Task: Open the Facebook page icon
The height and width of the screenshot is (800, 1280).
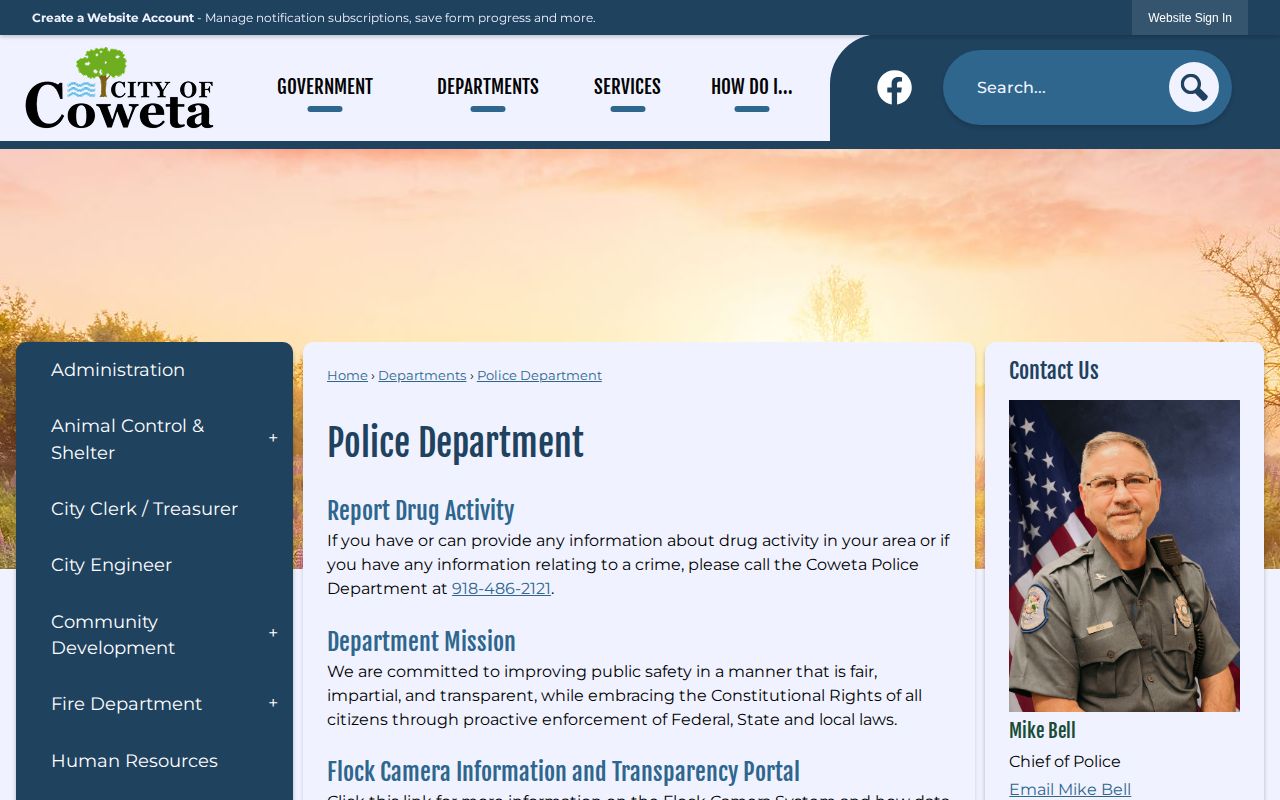Action: coord(894,88)
